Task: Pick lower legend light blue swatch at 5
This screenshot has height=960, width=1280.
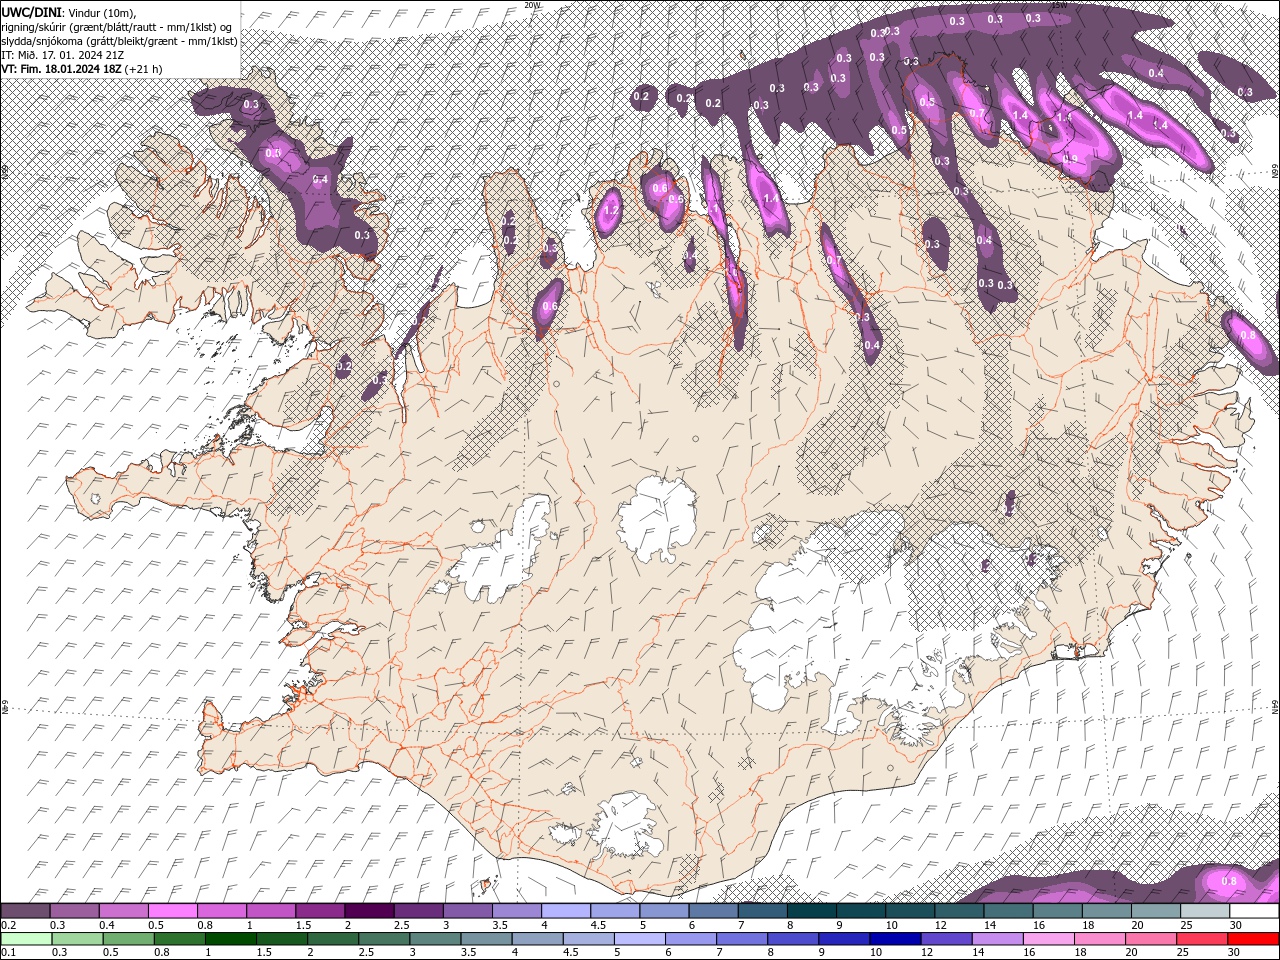Action: 640,938
